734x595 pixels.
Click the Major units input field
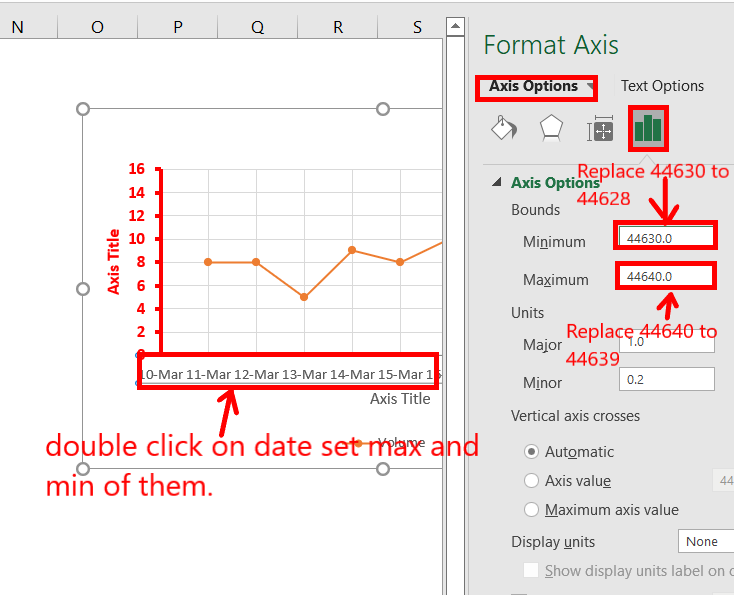coord(667,342)
